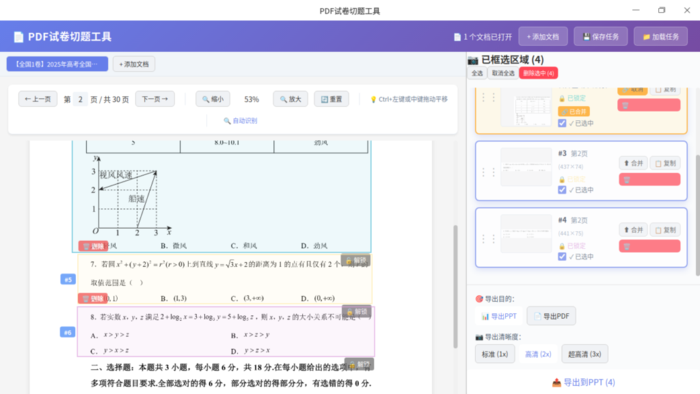The width and height of the screenshot is (700, 394).
Task: Delete region #3 with red trash button
Action: (x=650, y=179)
